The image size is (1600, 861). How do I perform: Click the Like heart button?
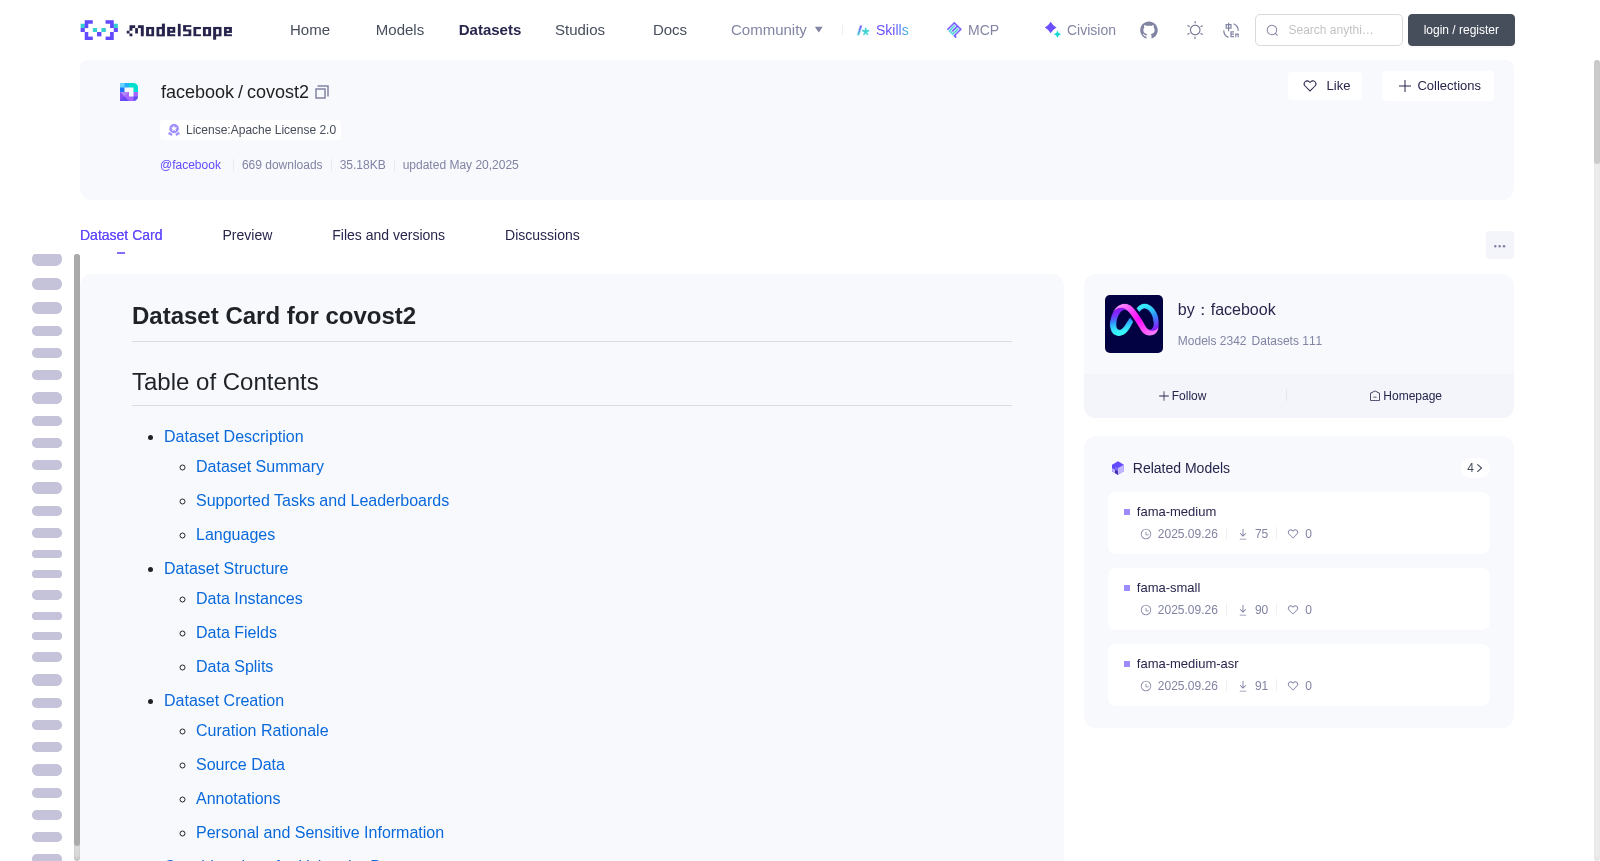(x=1325, y=86)
